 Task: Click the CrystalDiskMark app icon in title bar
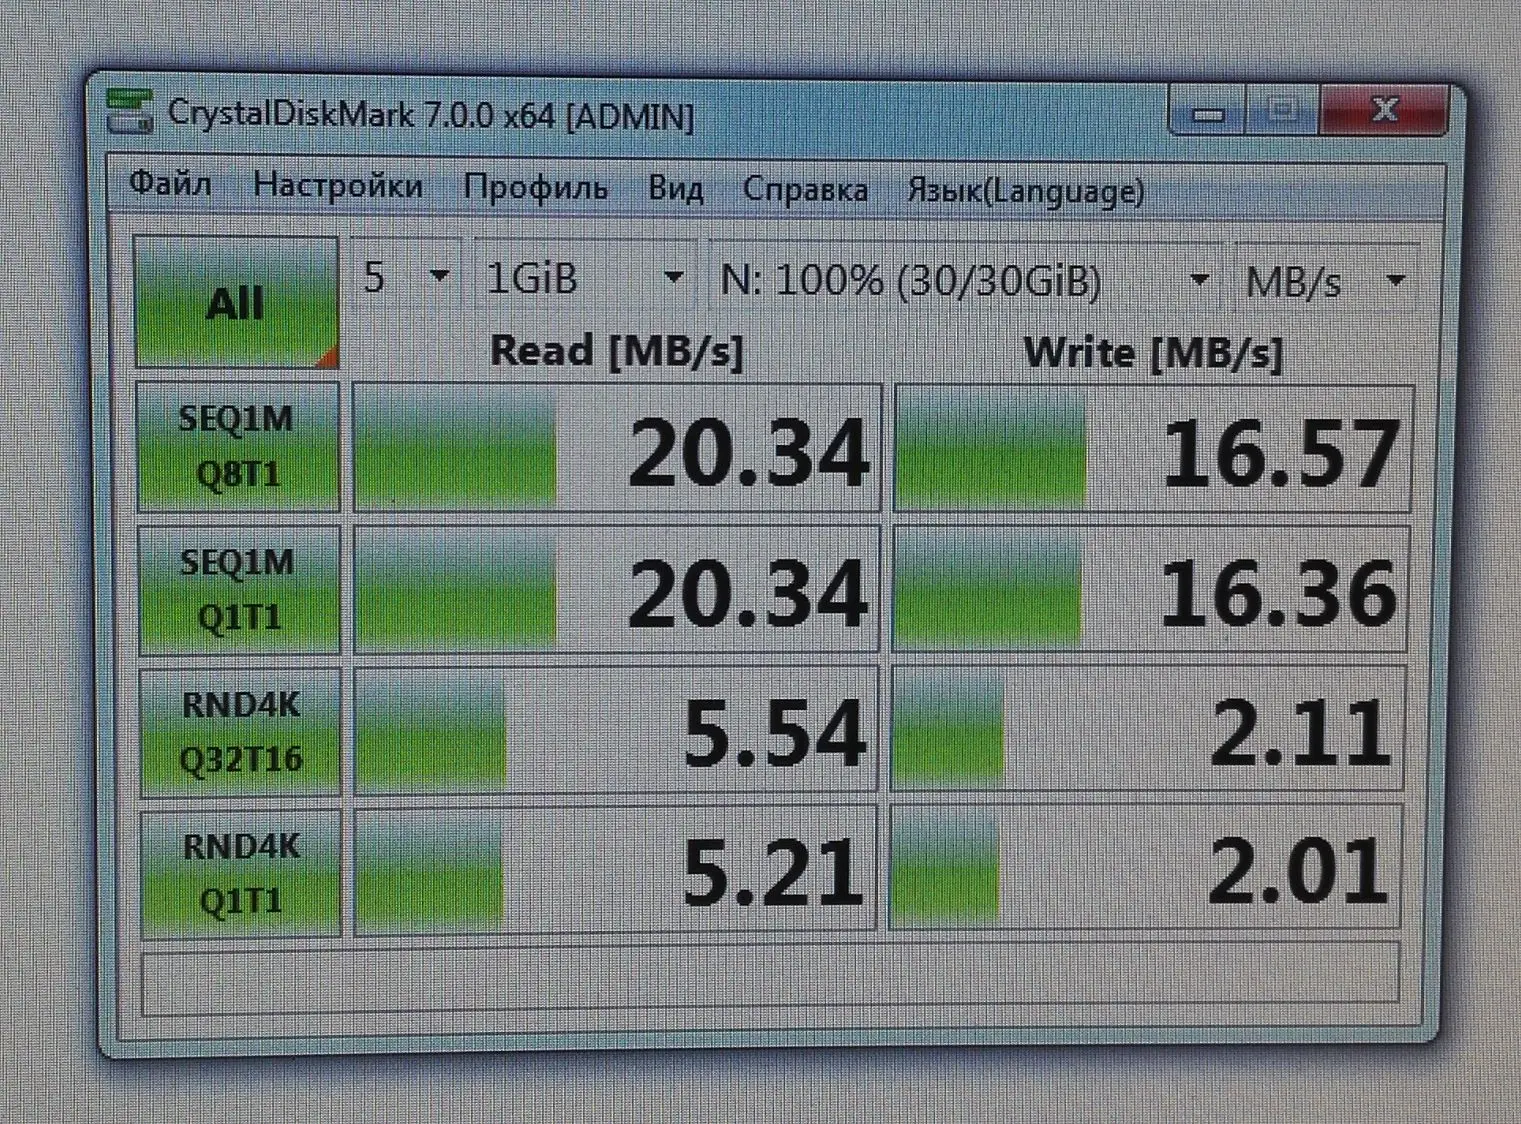coord(130,111)
